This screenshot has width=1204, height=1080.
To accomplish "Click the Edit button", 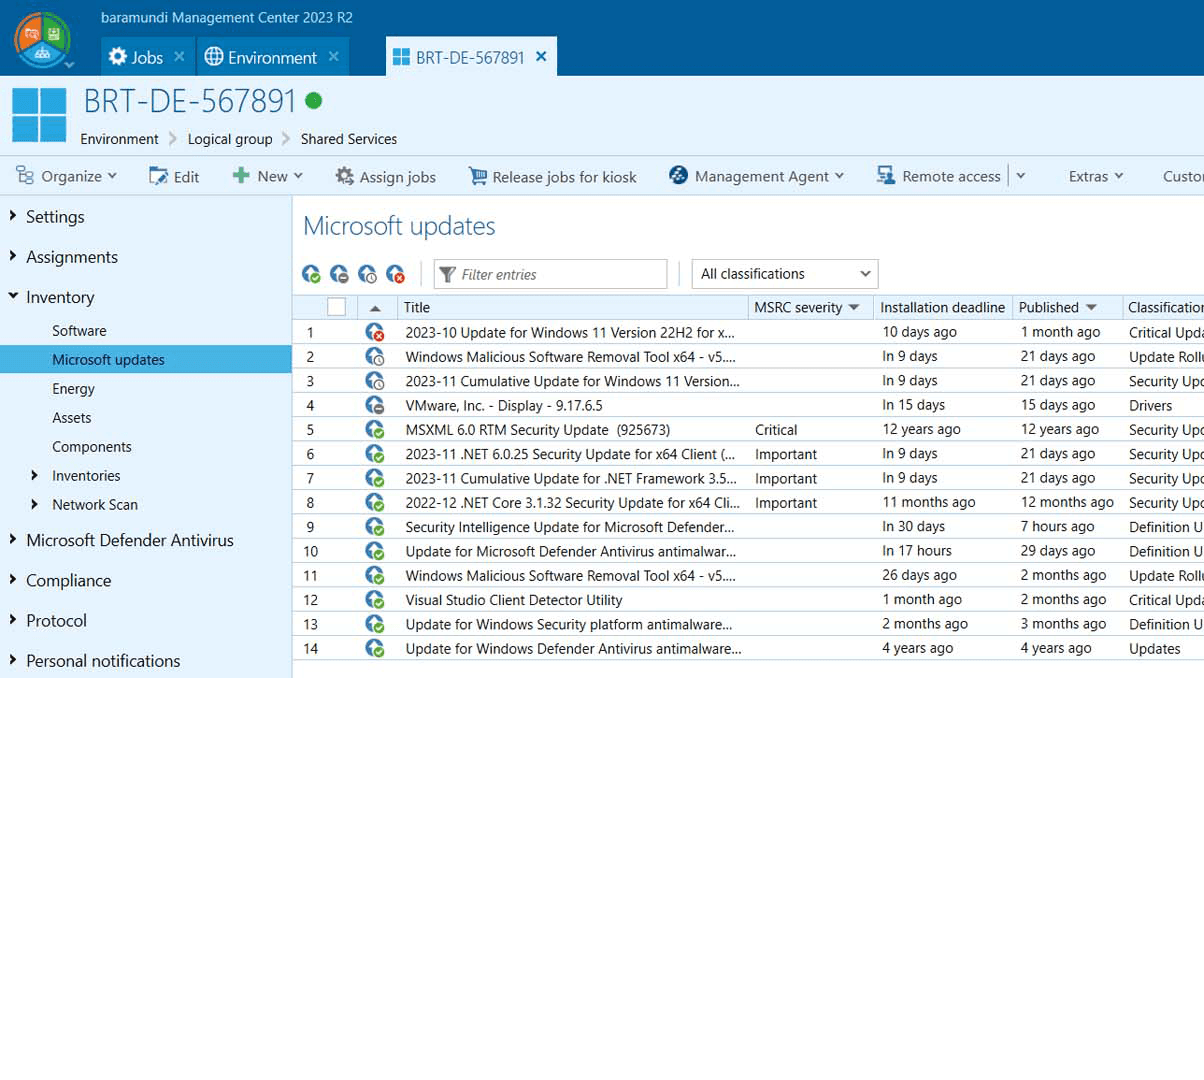I will (174, 177).
